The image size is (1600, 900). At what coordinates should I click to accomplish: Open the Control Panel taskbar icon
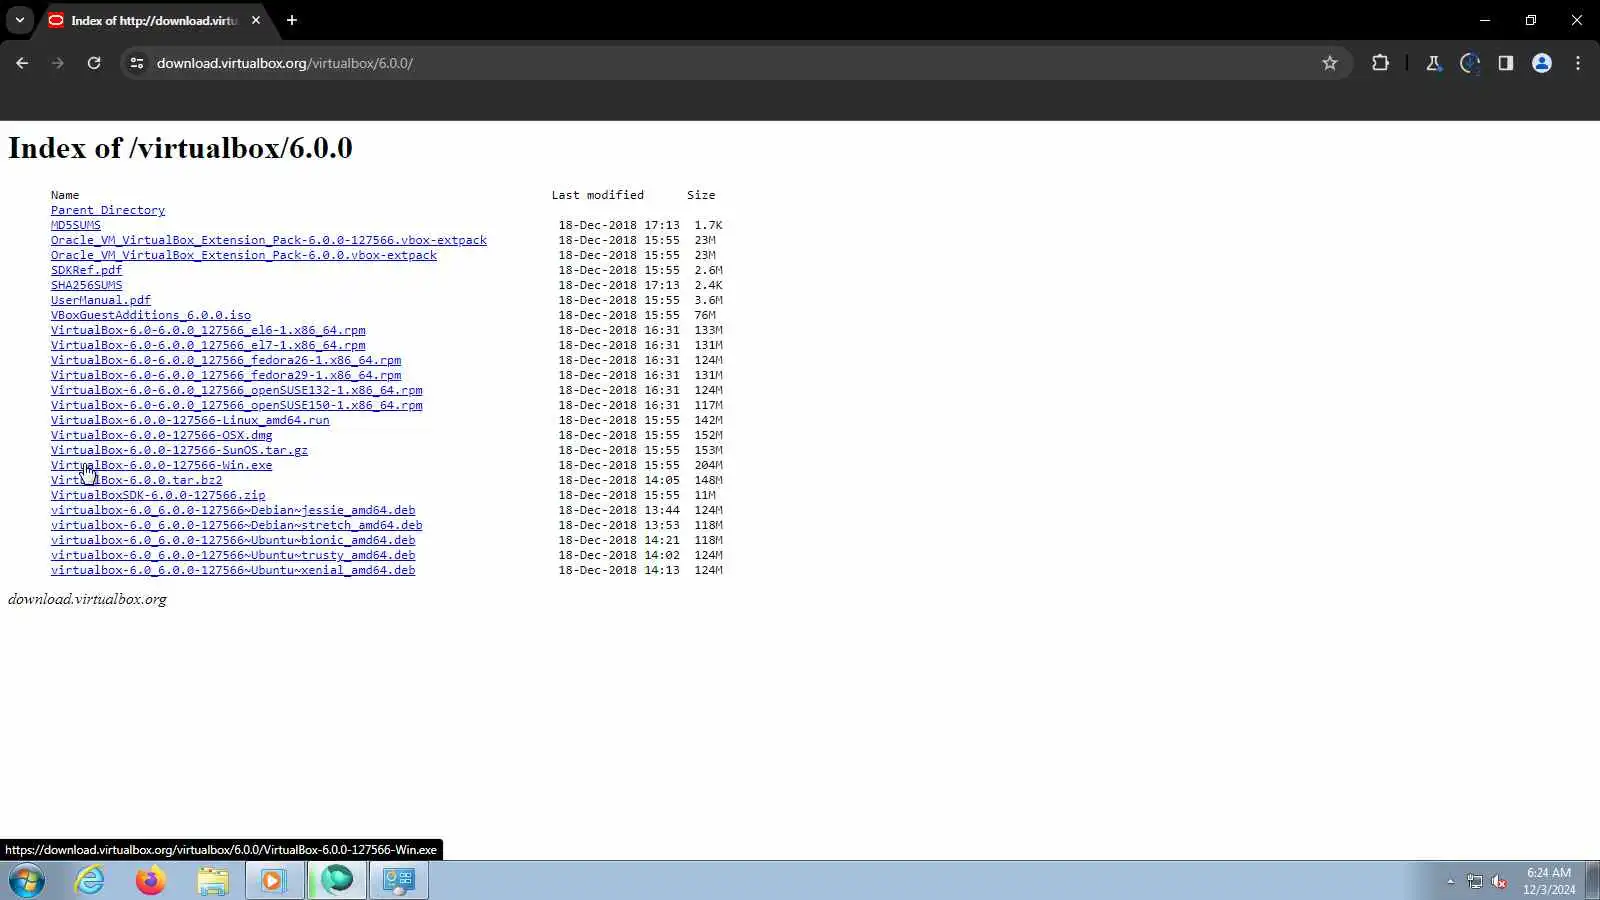[399, 881]
